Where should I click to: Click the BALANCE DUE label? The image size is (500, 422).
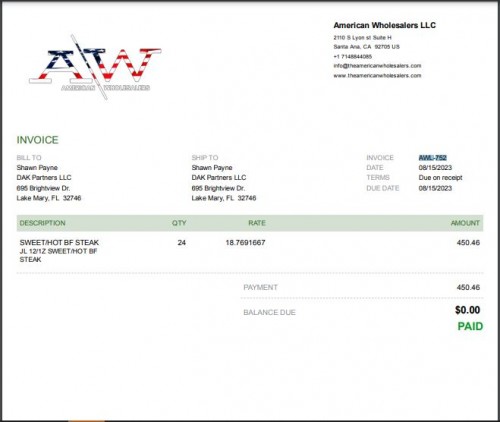[269, 312]
